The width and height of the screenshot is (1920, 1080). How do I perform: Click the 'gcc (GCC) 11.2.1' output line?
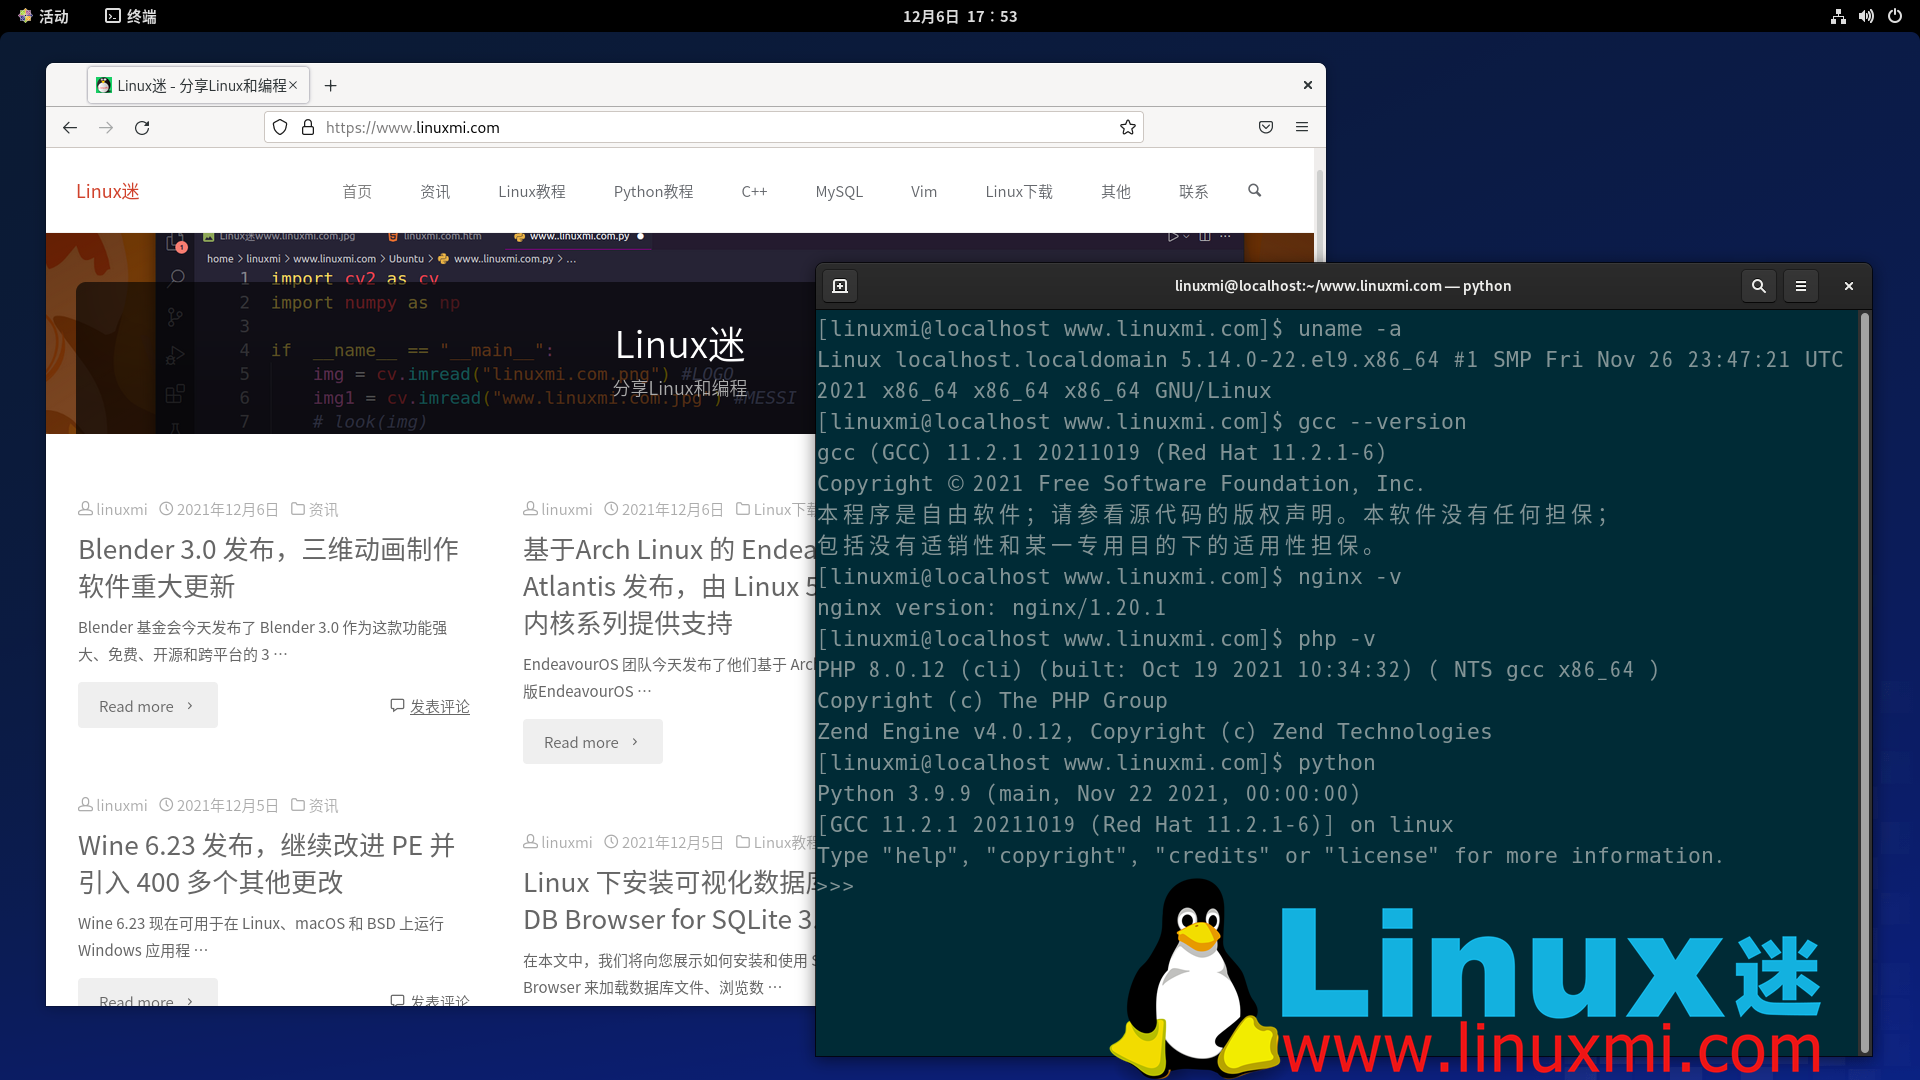[x=1102, y=453]
